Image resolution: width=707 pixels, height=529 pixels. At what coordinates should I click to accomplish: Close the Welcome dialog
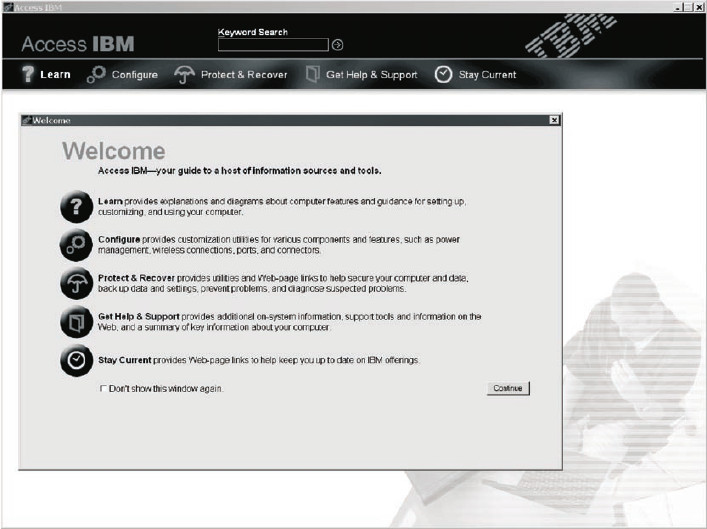point(554,120)
